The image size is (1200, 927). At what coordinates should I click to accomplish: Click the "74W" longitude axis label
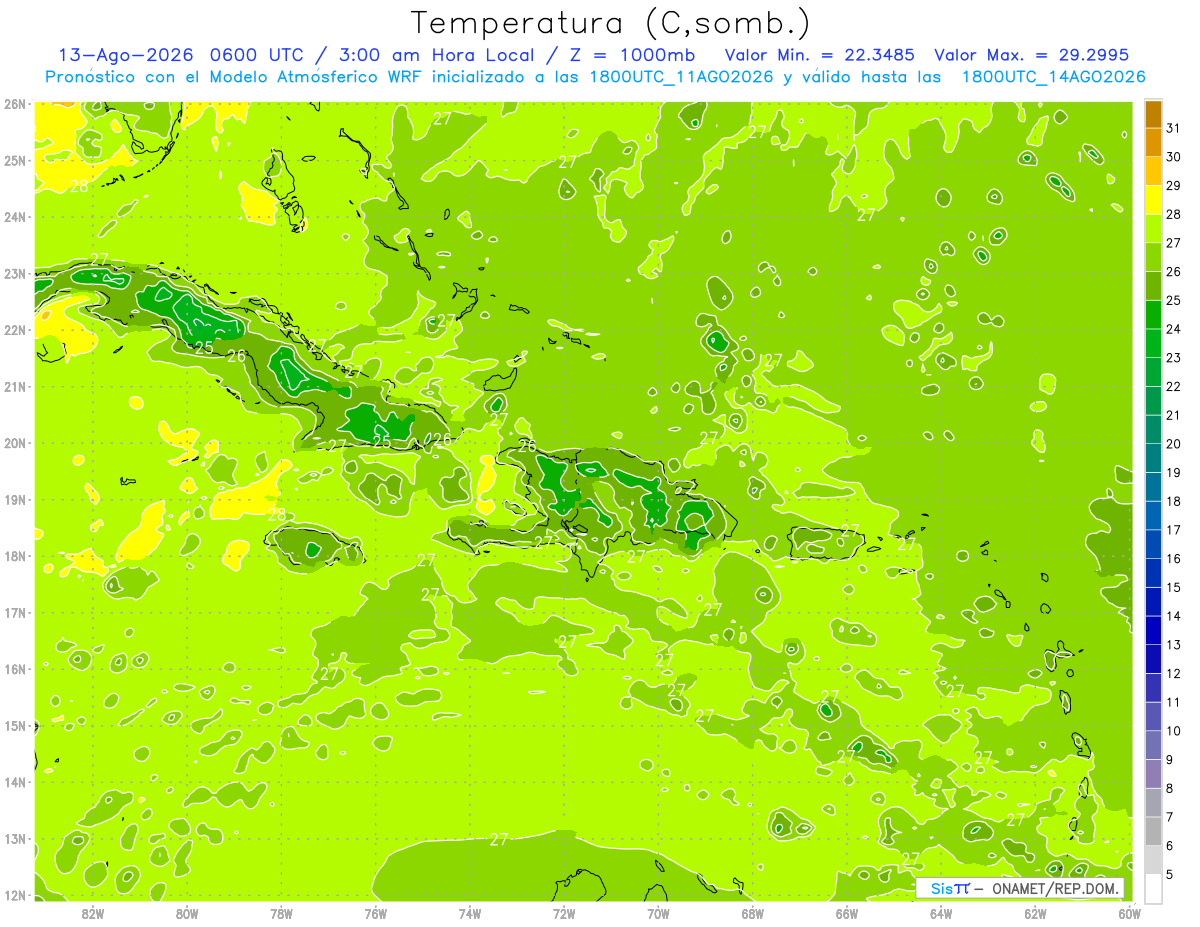[470, 913]
